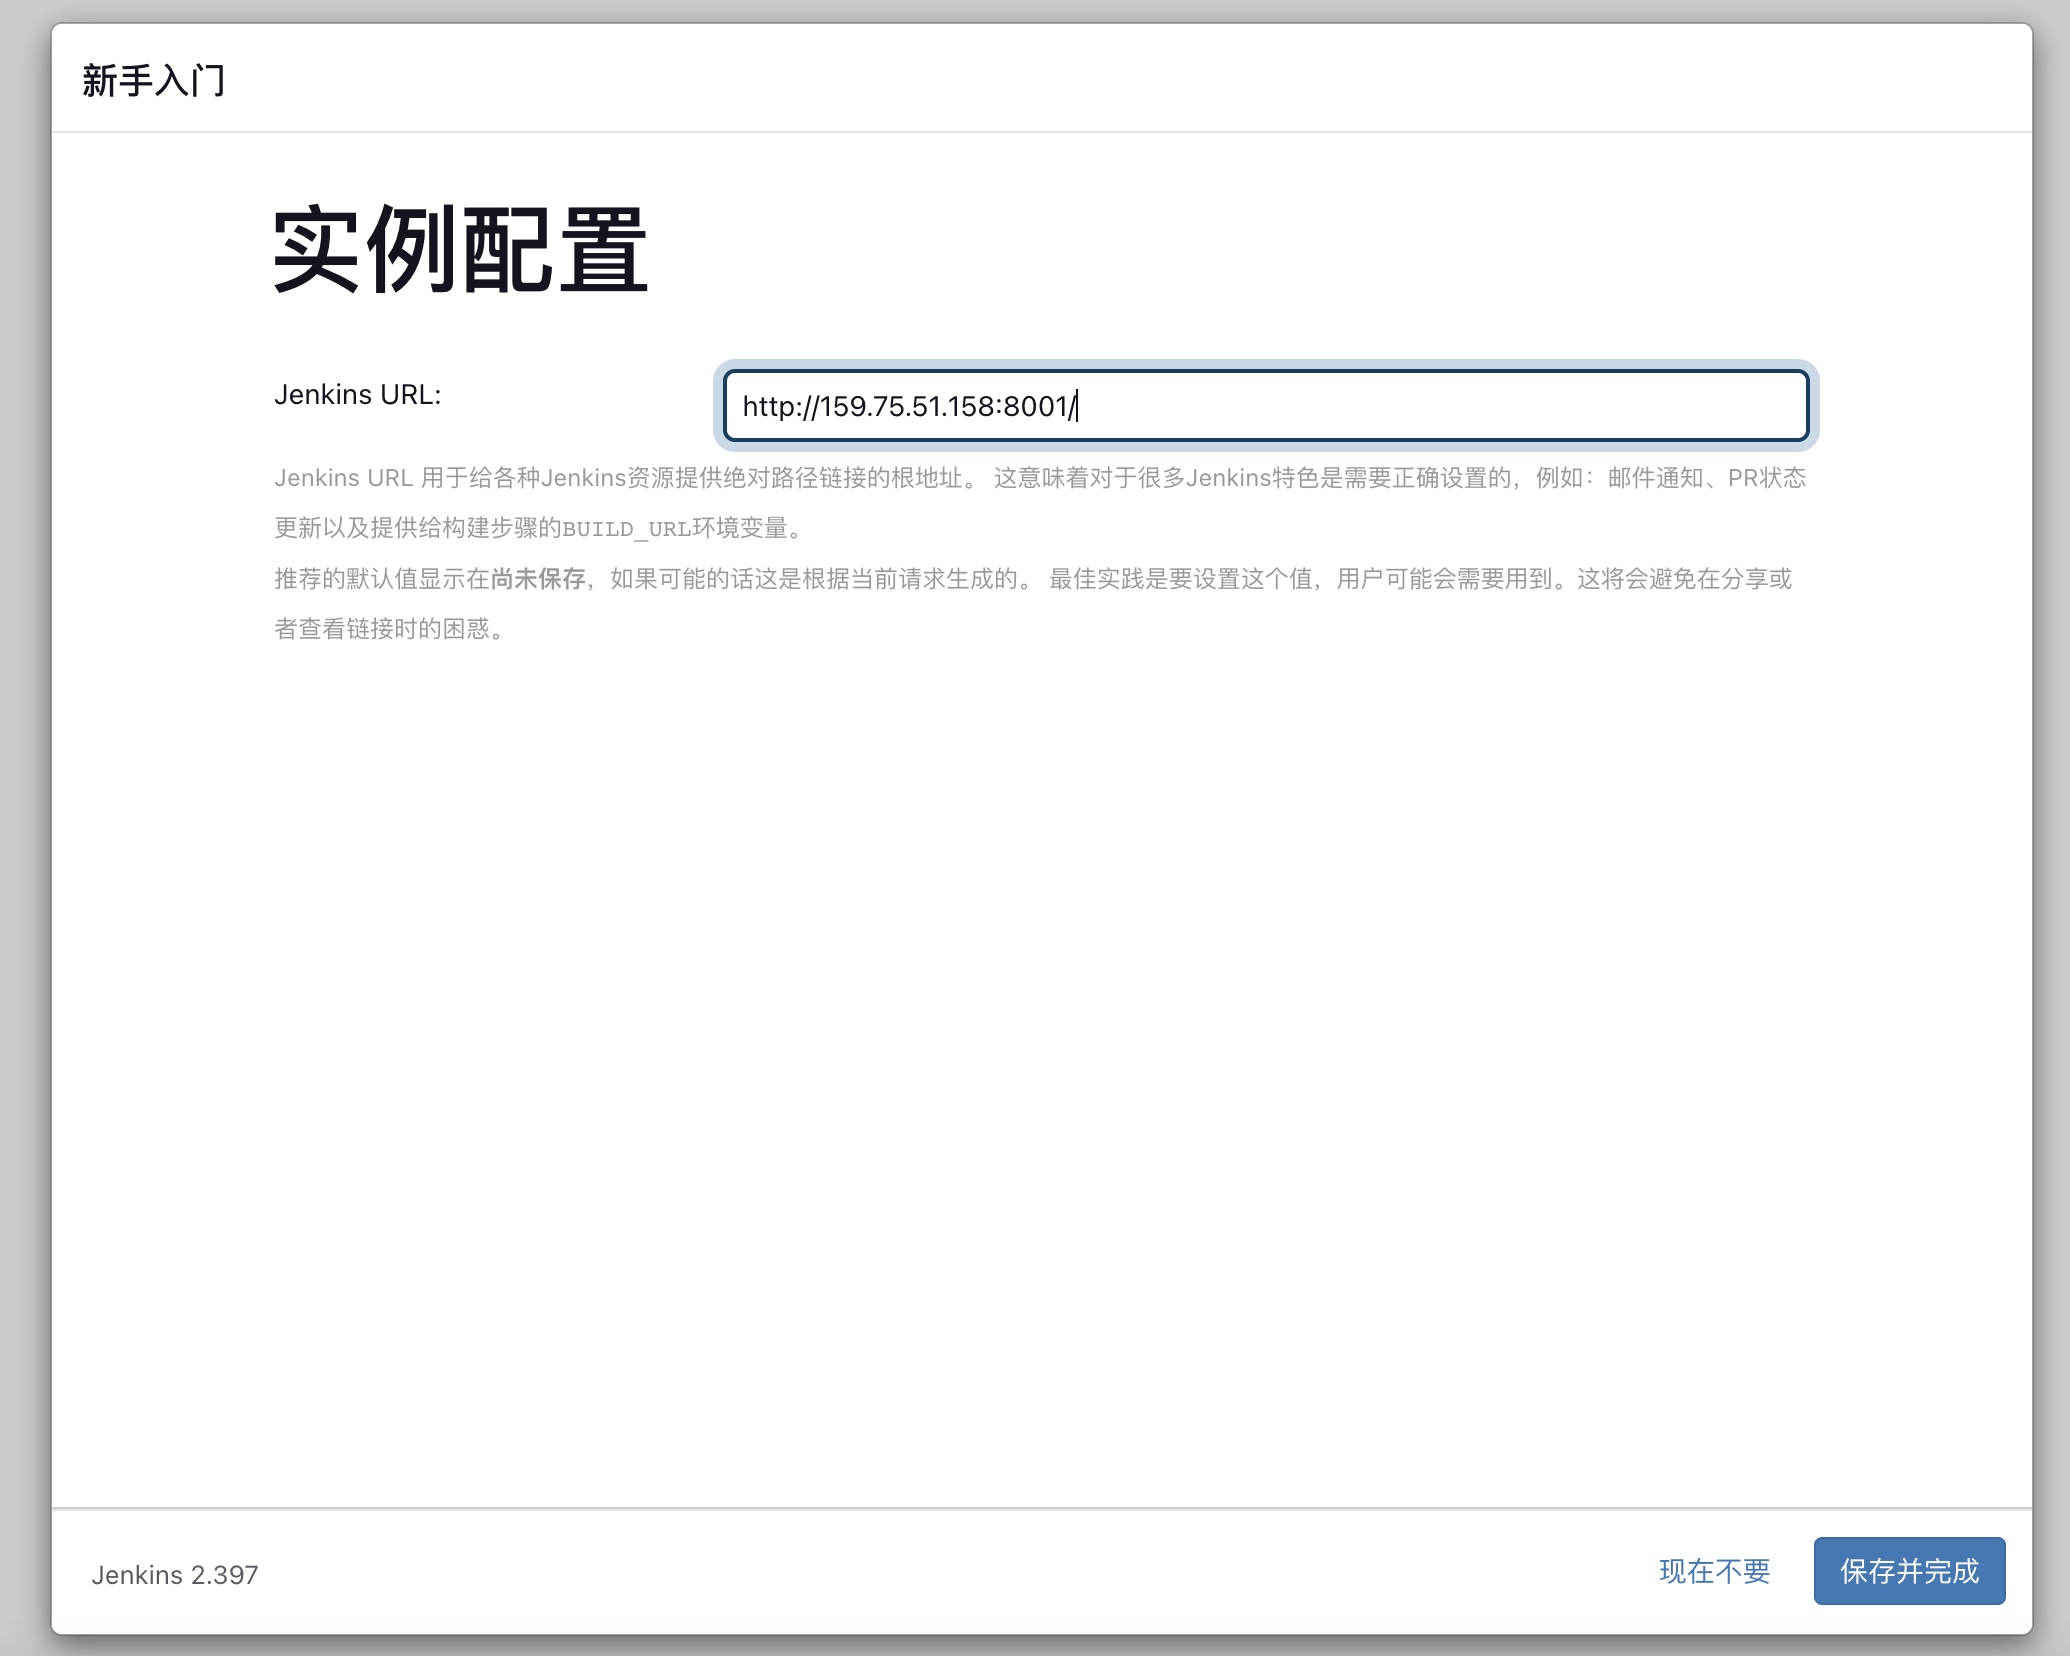
Task: Place cursor at http:// prefix in URL field
Action: pyautogui.click(x=780, y=407)
